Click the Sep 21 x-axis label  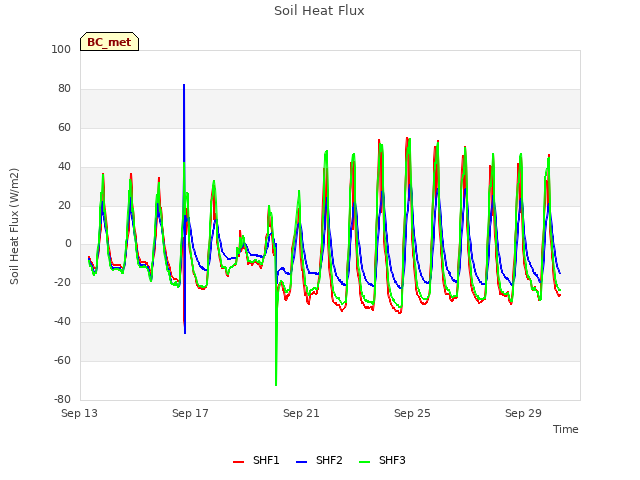click(301, 413)
